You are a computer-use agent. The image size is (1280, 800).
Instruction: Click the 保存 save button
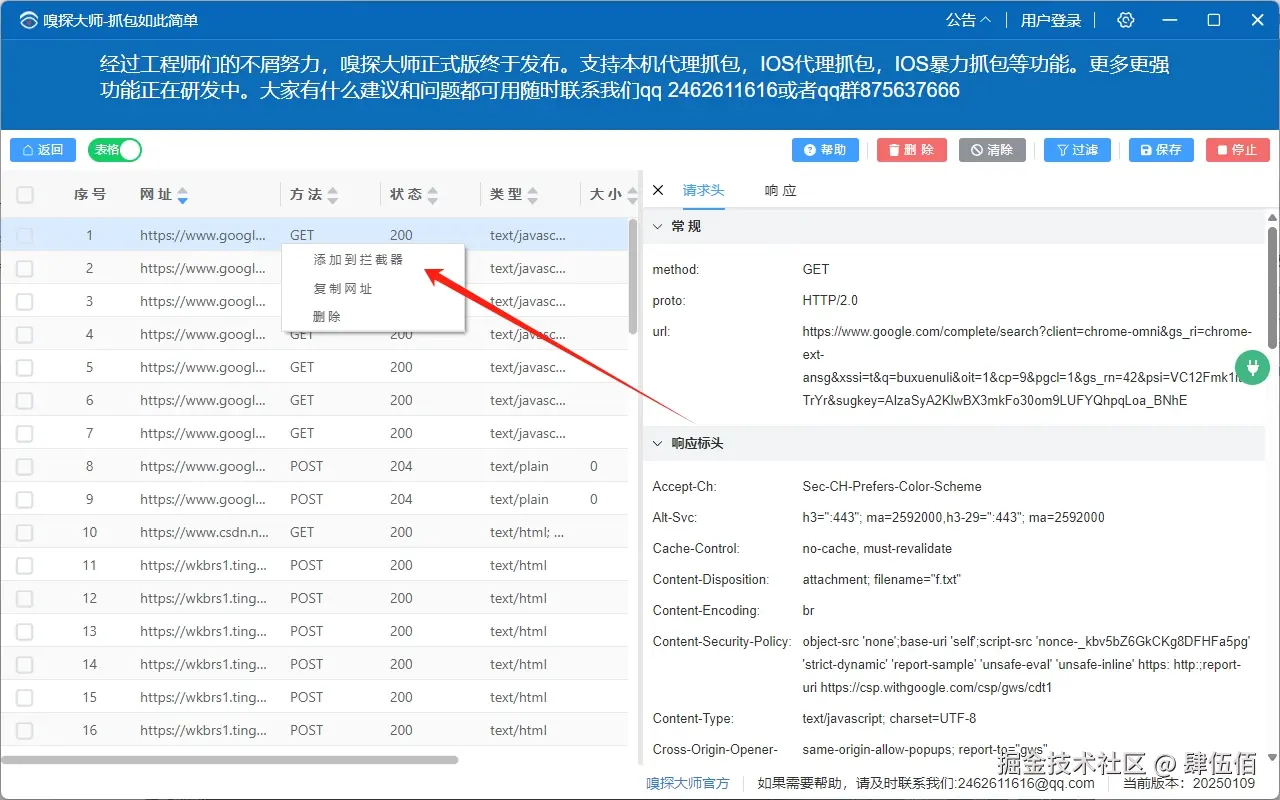[x=1161, y=150]
